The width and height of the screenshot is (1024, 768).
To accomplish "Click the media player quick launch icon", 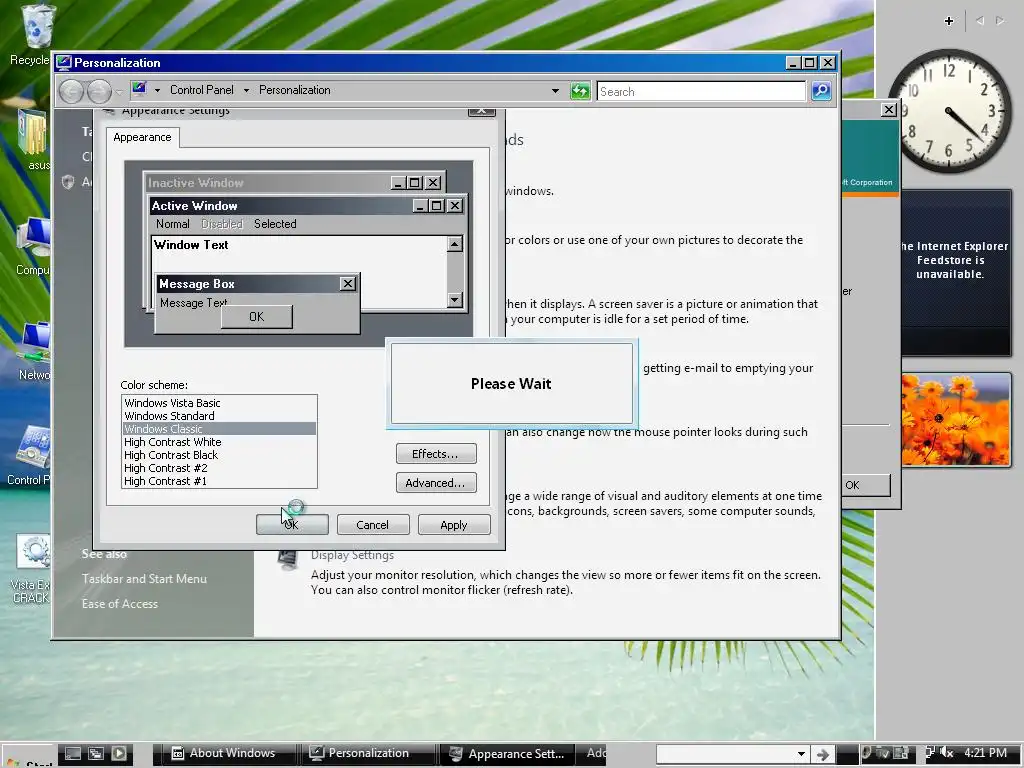I will [x=119, y=753].
